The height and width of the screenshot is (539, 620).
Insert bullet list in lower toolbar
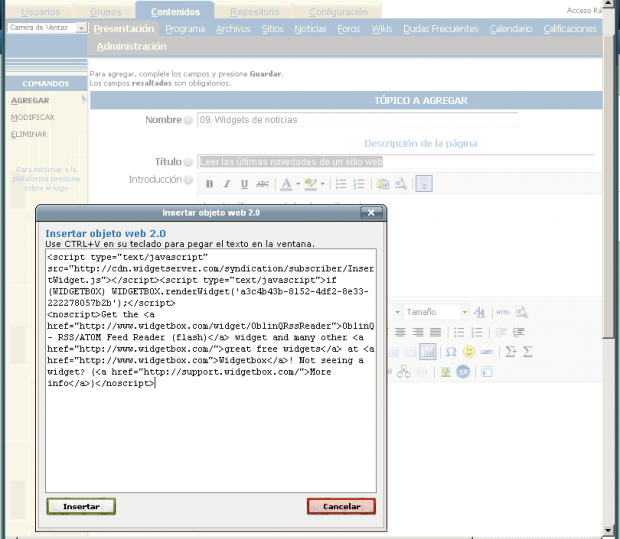coord(459,332)
